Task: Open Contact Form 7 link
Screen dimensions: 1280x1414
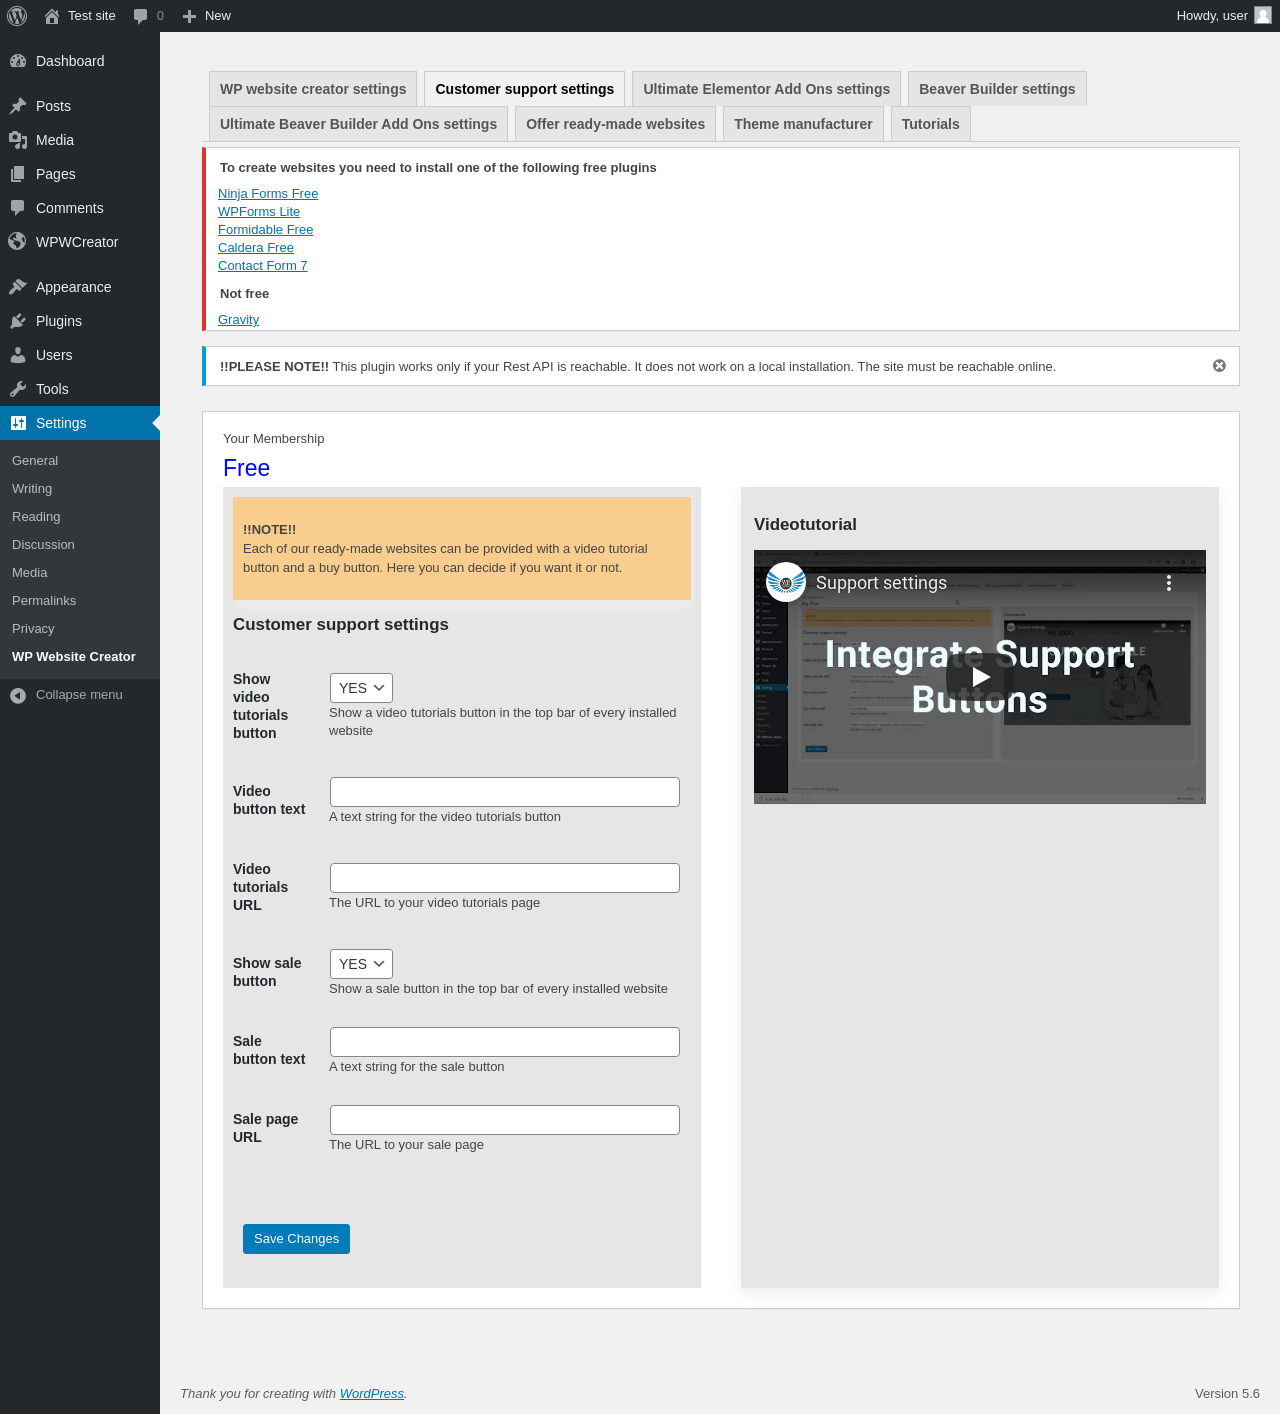Action: [263, 266]
